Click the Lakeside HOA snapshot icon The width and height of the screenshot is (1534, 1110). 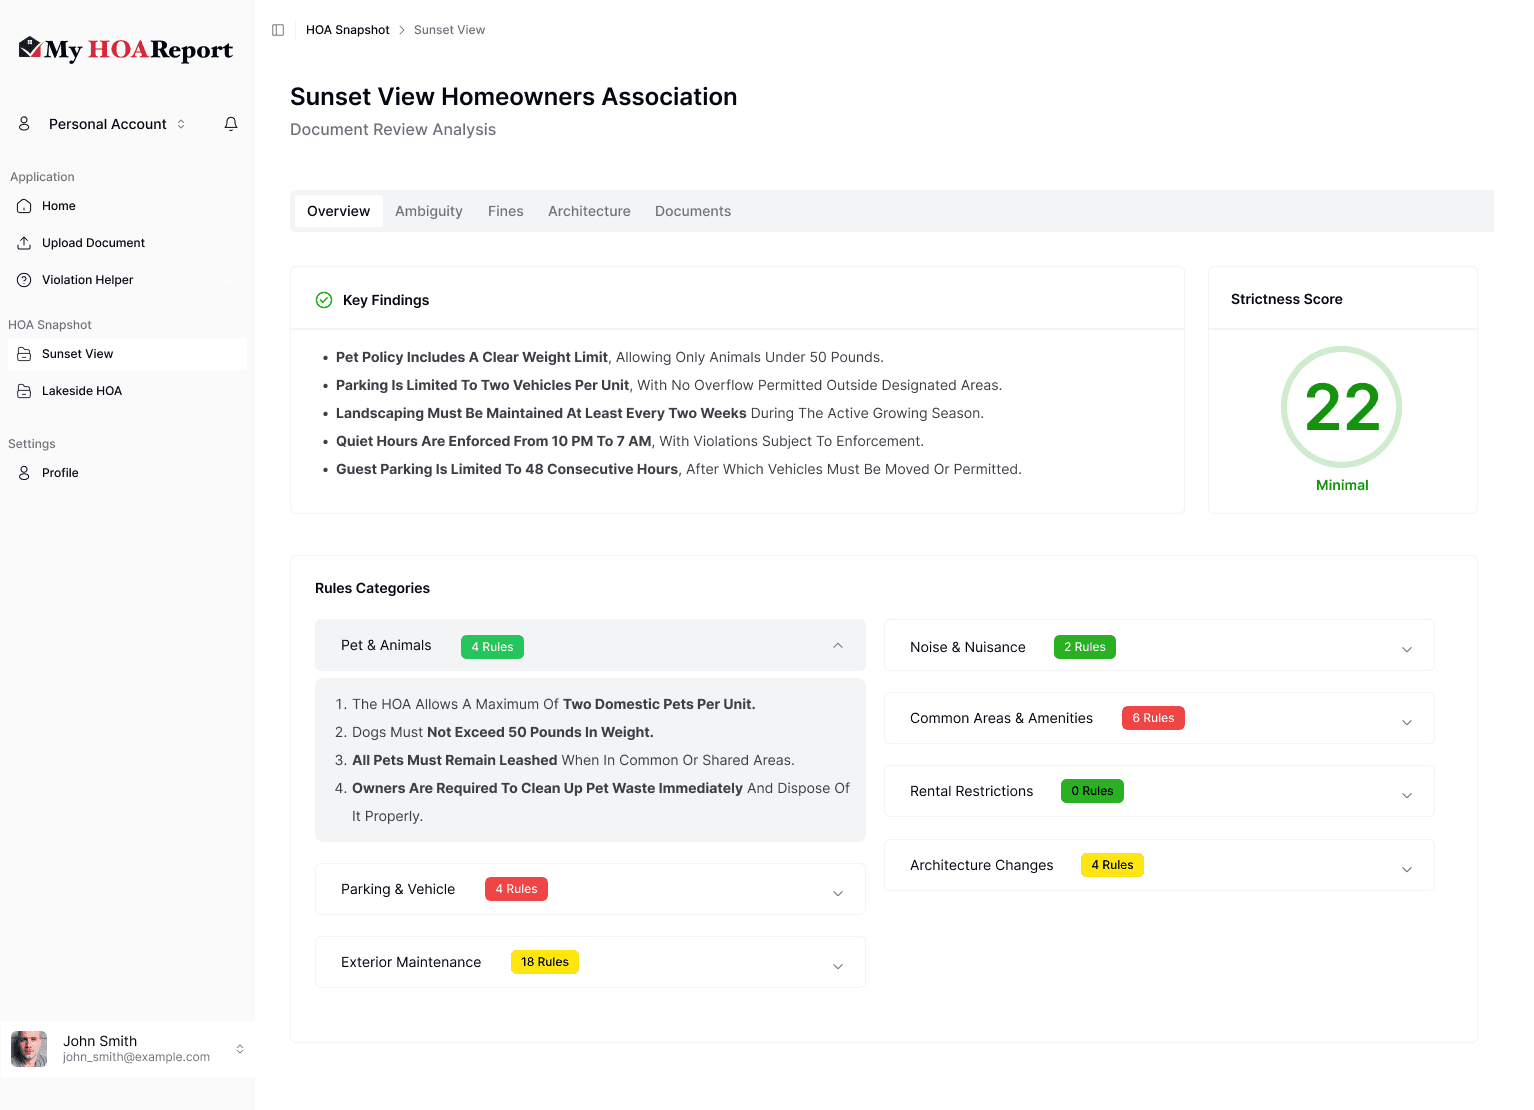click(24, 391)
